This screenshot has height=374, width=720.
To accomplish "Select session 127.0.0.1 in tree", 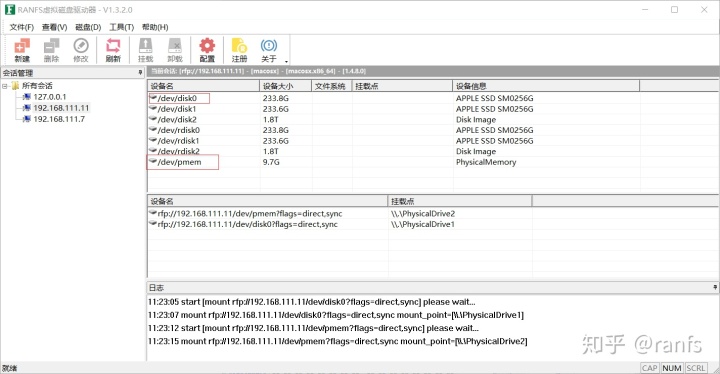I will coord(50,97).
